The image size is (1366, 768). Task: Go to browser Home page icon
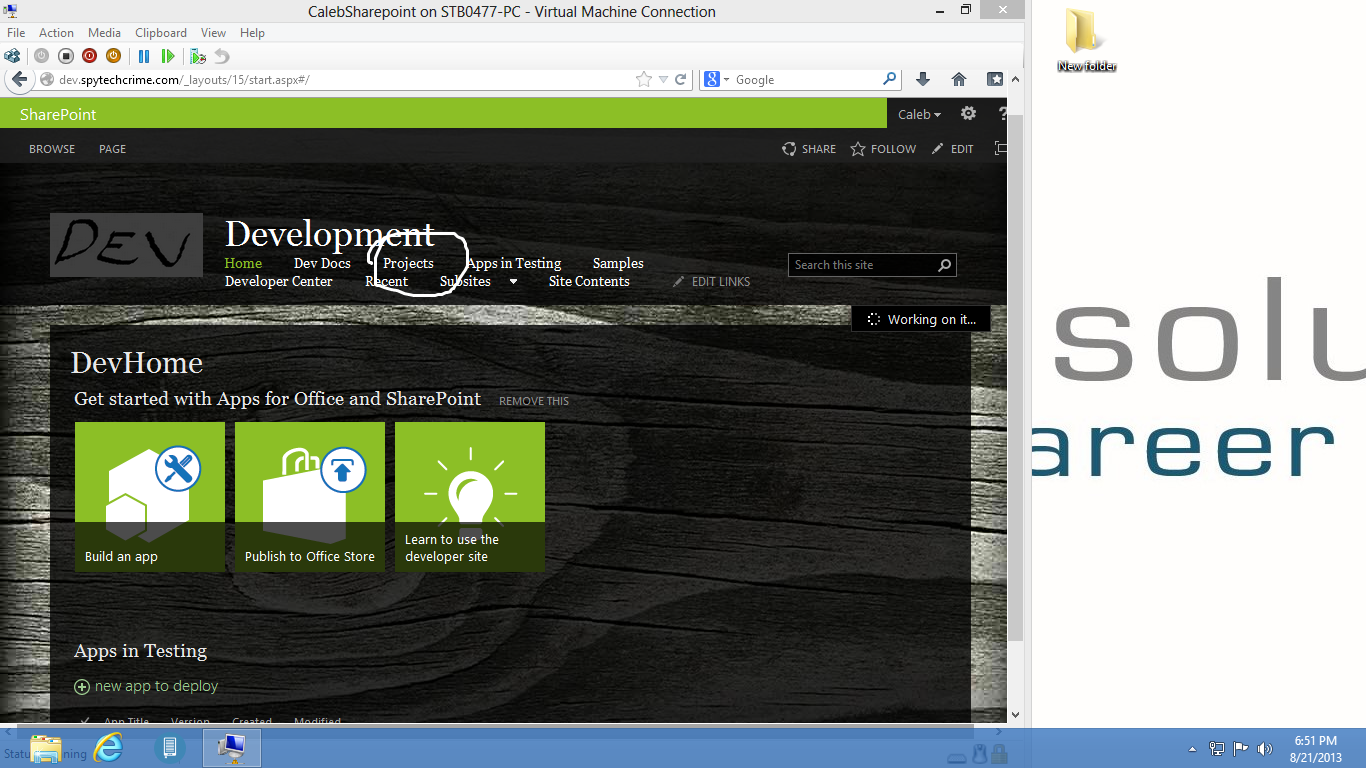[958, 80]
